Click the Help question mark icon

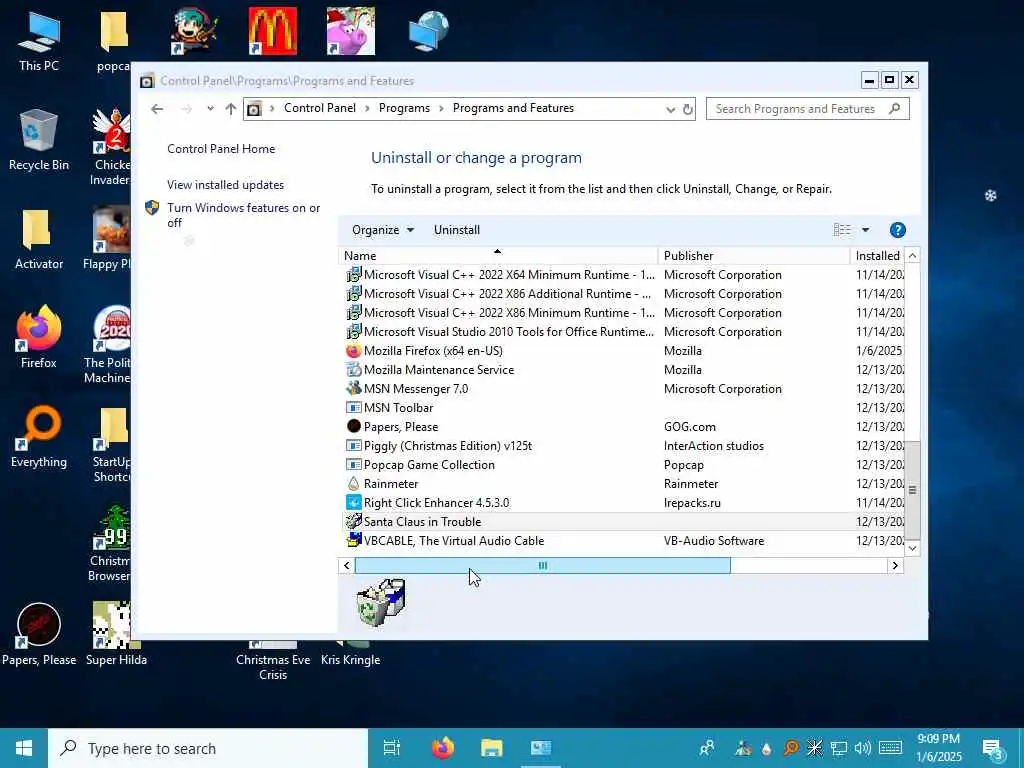pyautogui.click(x=897, y=230)
